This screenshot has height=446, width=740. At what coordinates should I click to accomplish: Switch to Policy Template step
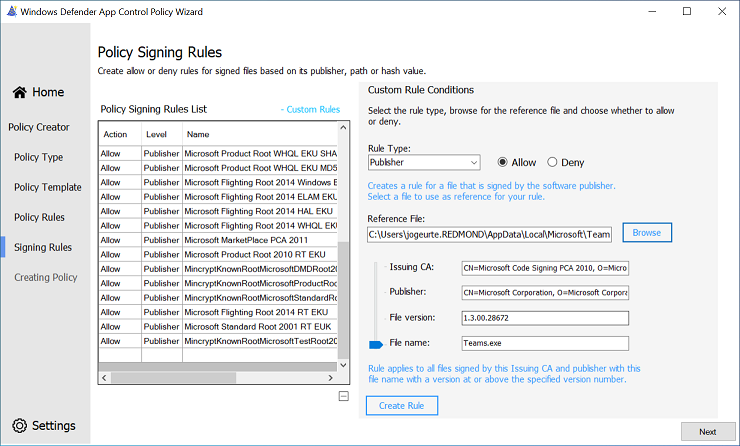pyautogui.click(x=47, y=187)
